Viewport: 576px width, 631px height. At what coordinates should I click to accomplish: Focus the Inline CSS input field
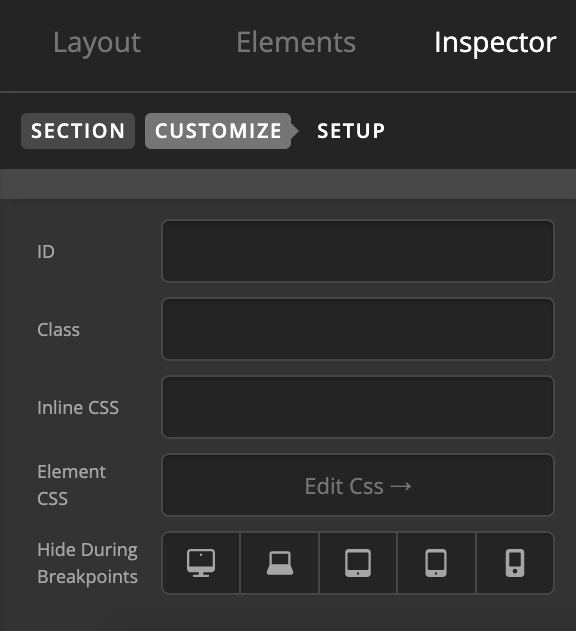coord(358,407)
